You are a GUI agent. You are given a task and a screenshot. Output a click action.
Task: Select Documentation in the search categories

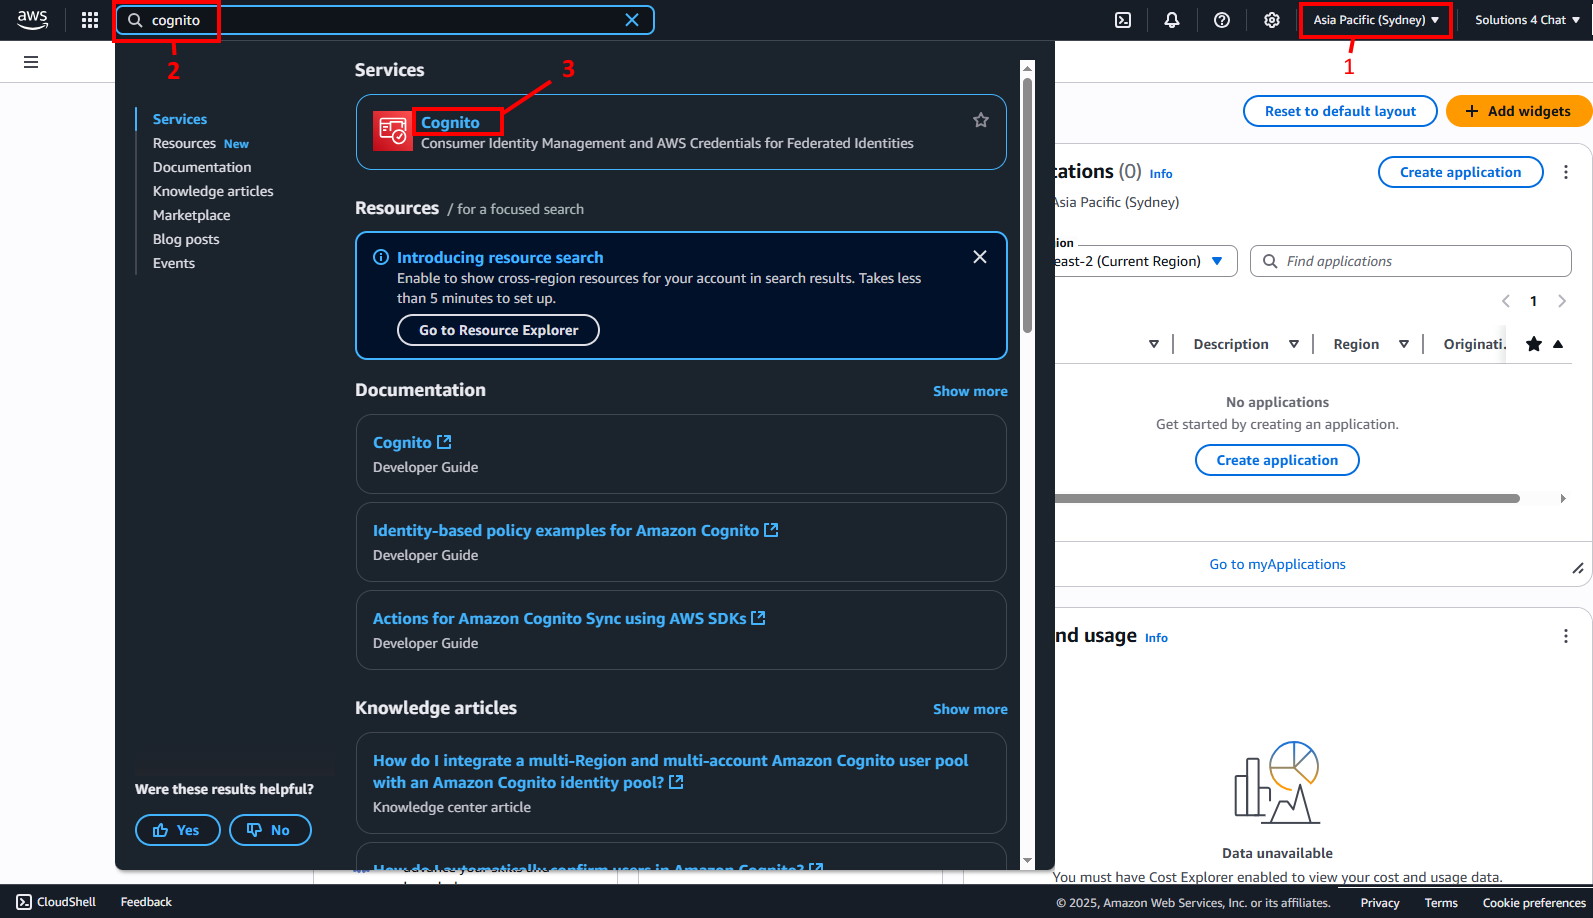pos(202,167)
